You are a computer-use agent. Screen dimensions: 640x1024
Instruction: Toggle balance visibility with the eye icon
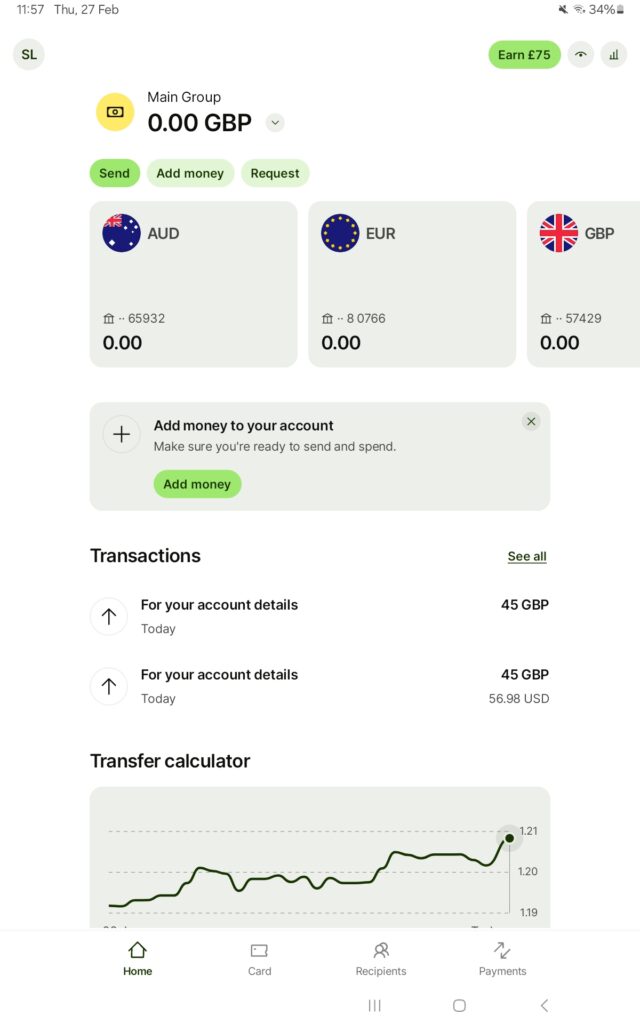(x=580, y=55)
